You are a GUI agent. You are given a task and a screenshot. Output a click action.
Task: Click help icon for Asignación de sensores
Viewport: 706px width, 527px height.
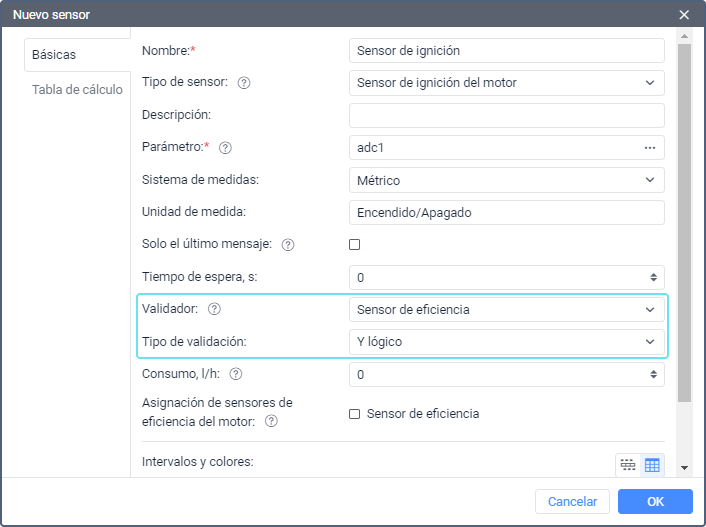(271, 422)
